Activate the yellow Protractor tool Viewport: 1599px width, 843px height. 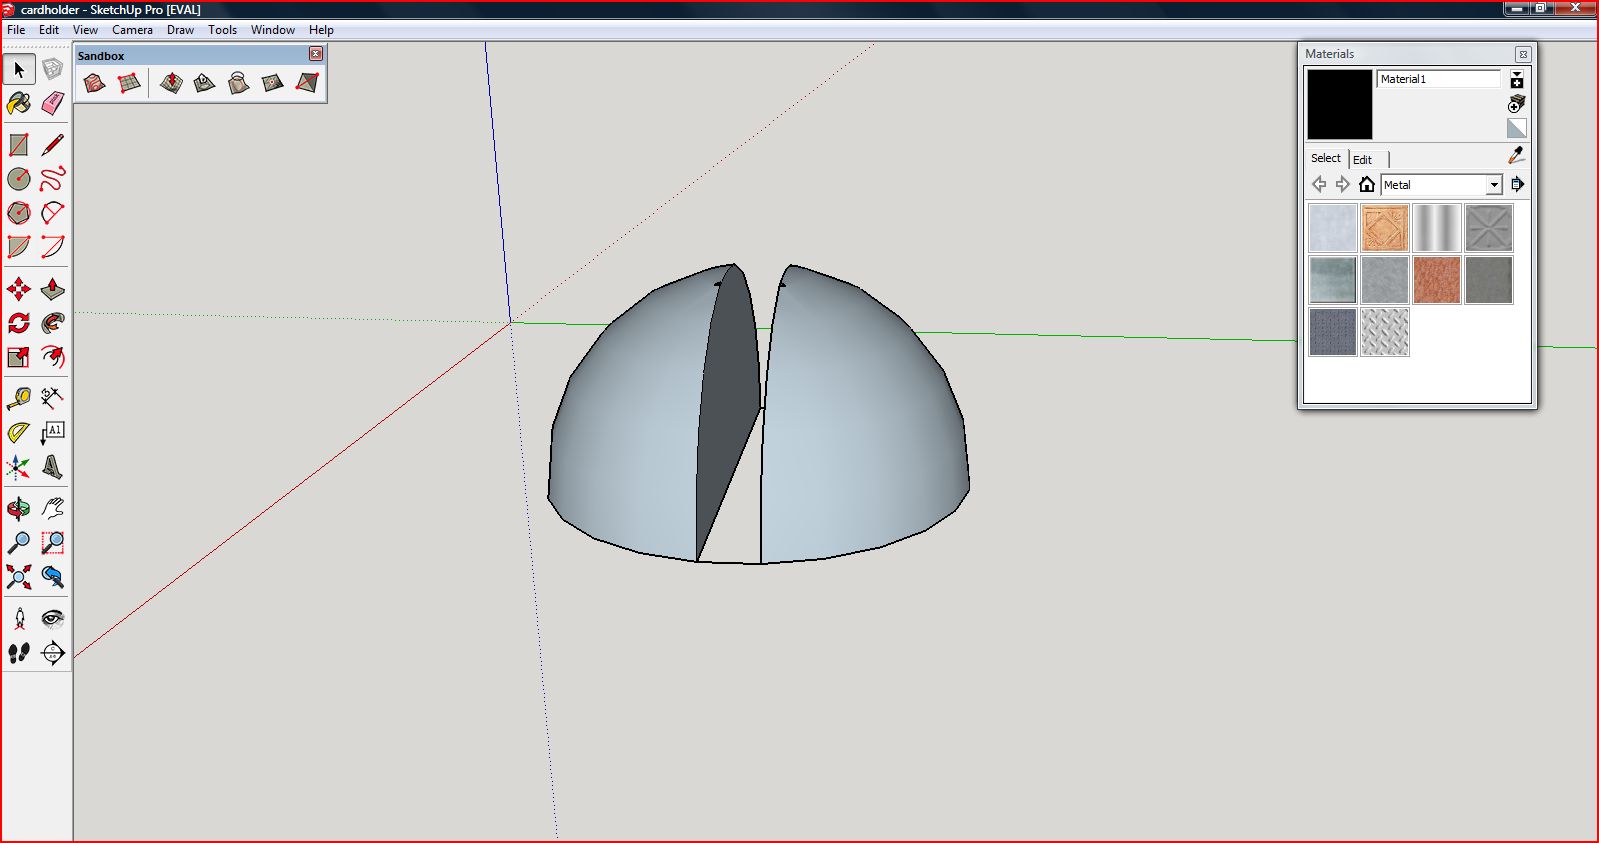pyautogui.click(x=19, y=433)
